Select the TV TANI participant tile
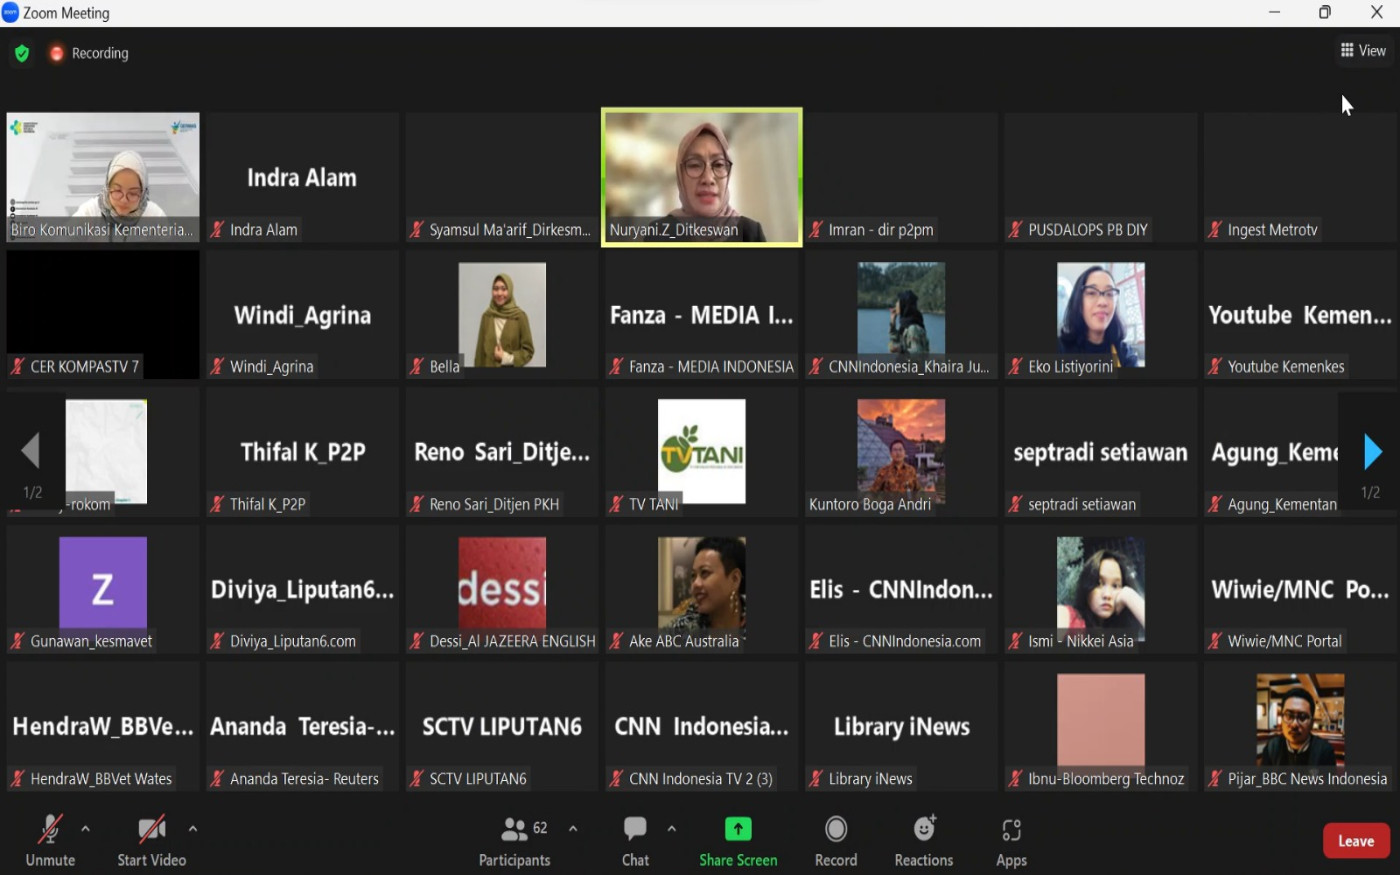 point(701,452)
